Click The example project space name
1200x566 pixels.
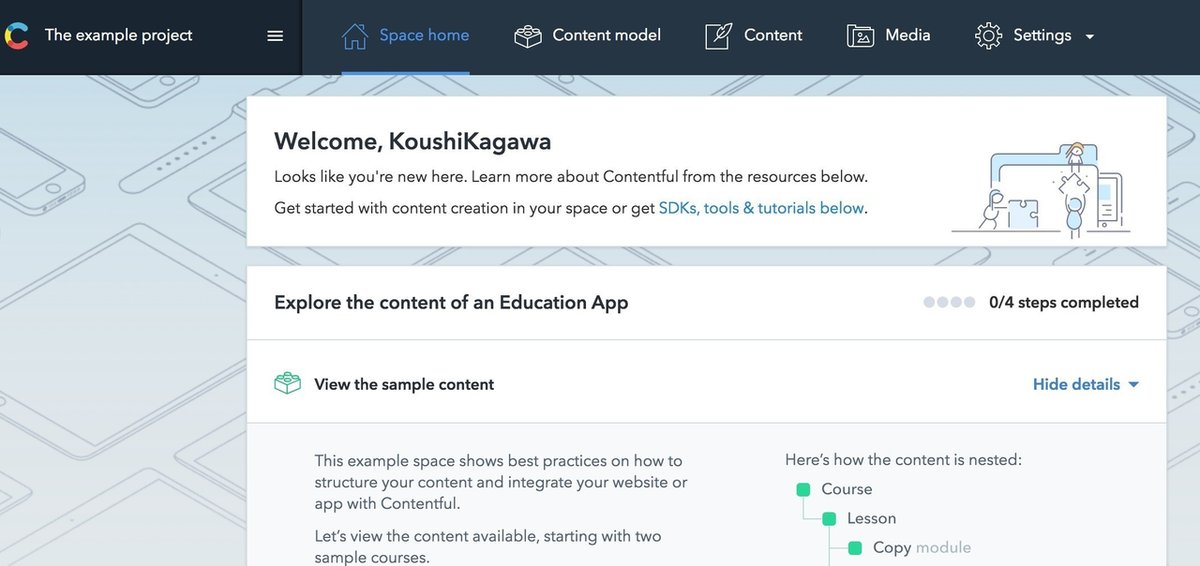click(118, 35)
